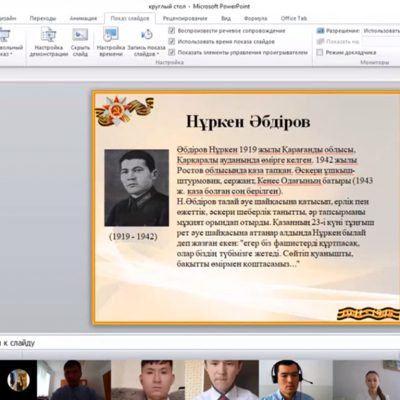The image size is (400, 400).
Task: Switch to the Анимация ribbon tab
Action: [83, 18]
